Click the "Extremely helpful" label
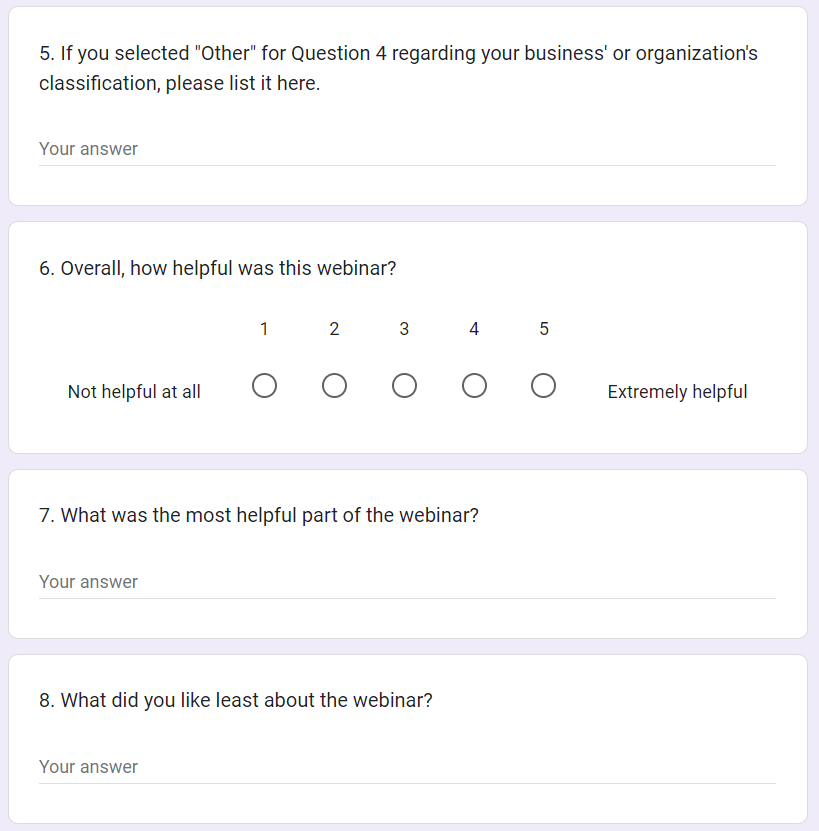Image resolution: width=819 pixels, height=831 pixels. coord(677,392)
